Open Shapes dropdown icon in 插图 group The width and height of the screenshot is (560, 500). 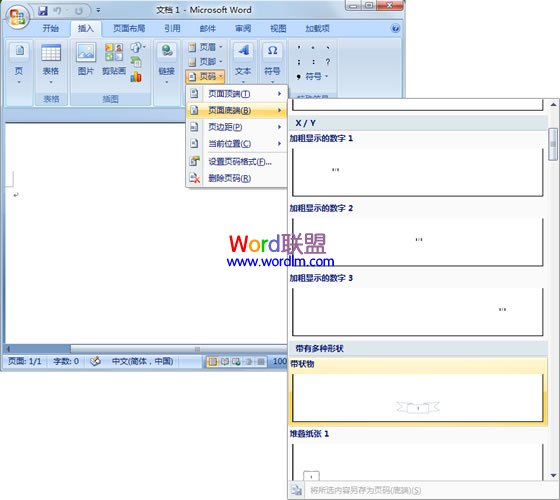[x=138, y=47]
